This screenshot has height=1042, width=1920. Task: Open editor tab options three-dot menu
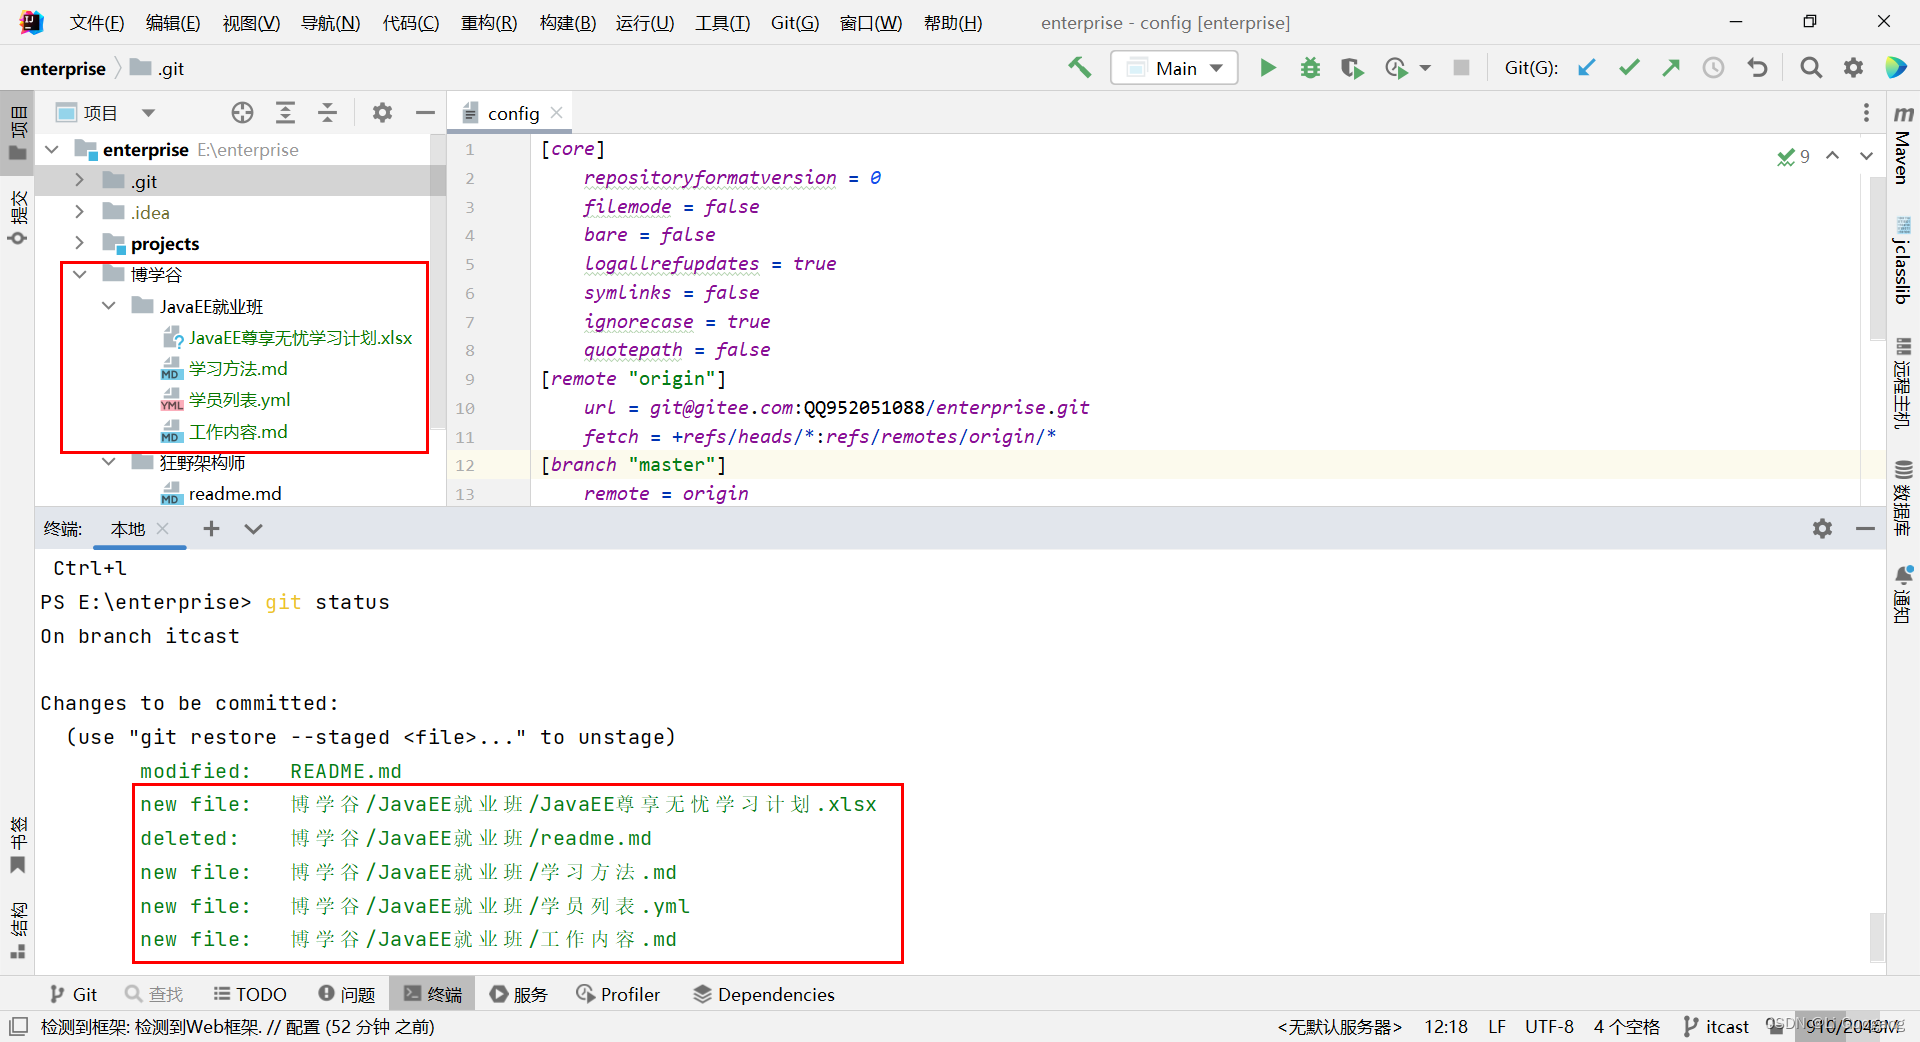1866,113
